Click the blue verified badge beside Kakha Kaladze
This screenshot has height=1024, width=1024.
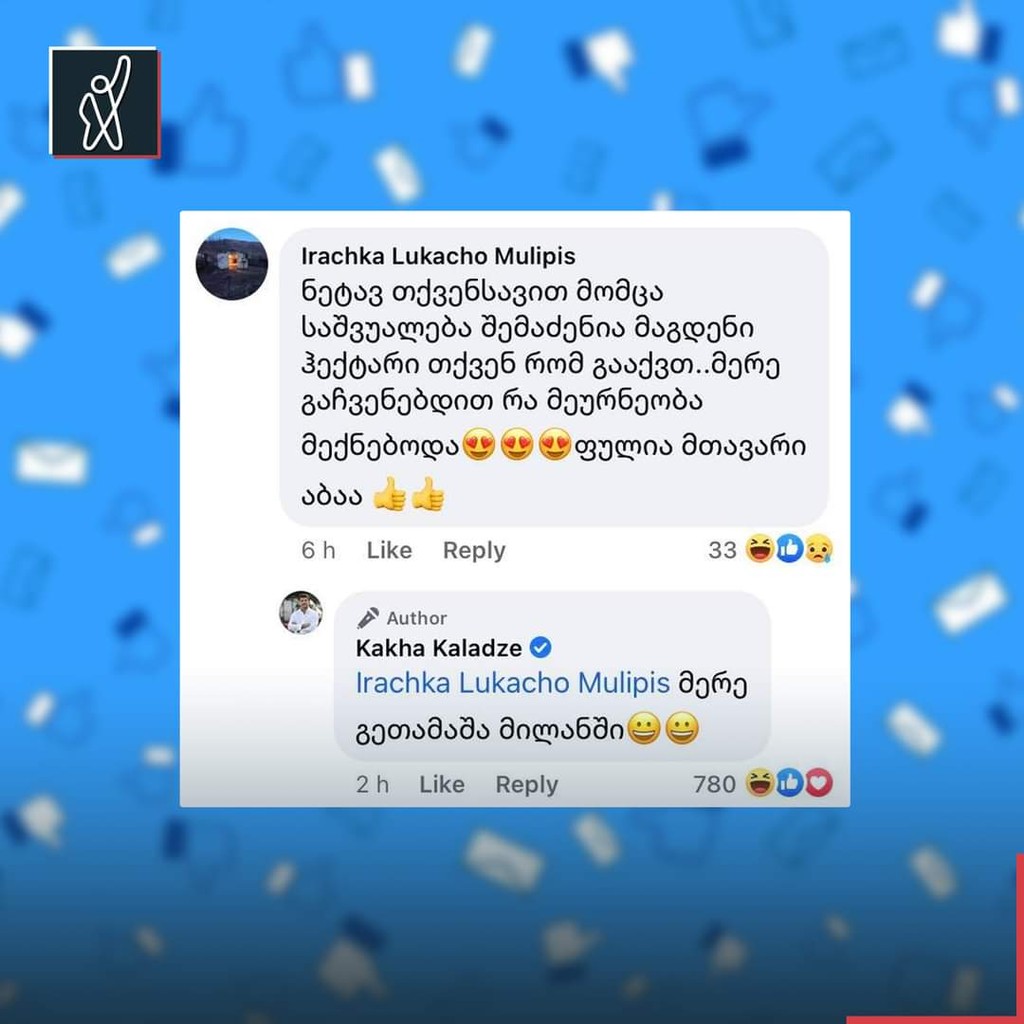(540, 648)
